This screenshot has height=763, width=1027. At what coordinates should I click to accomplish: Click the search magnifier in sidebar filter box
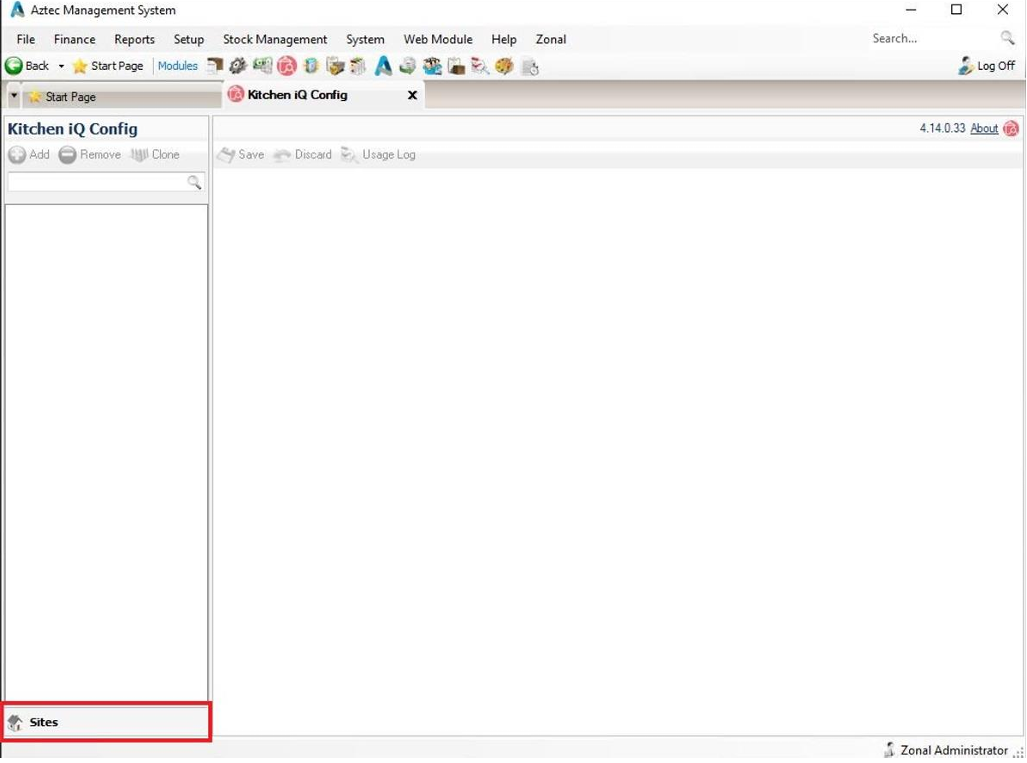pyautogui.click(x=194, y=182)
